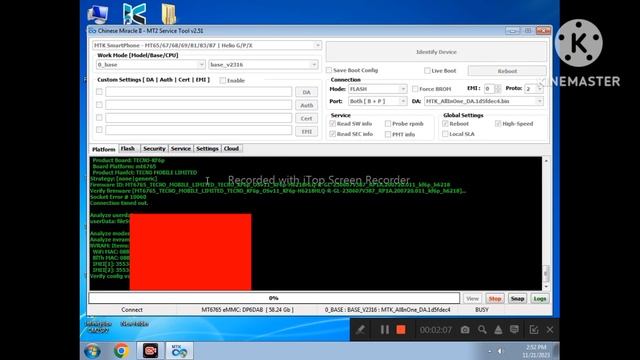The height and width of the screenshot is (360, 640).
Task: Toggle the Local SLA checkbox
Action: click(x=445, y=134)
